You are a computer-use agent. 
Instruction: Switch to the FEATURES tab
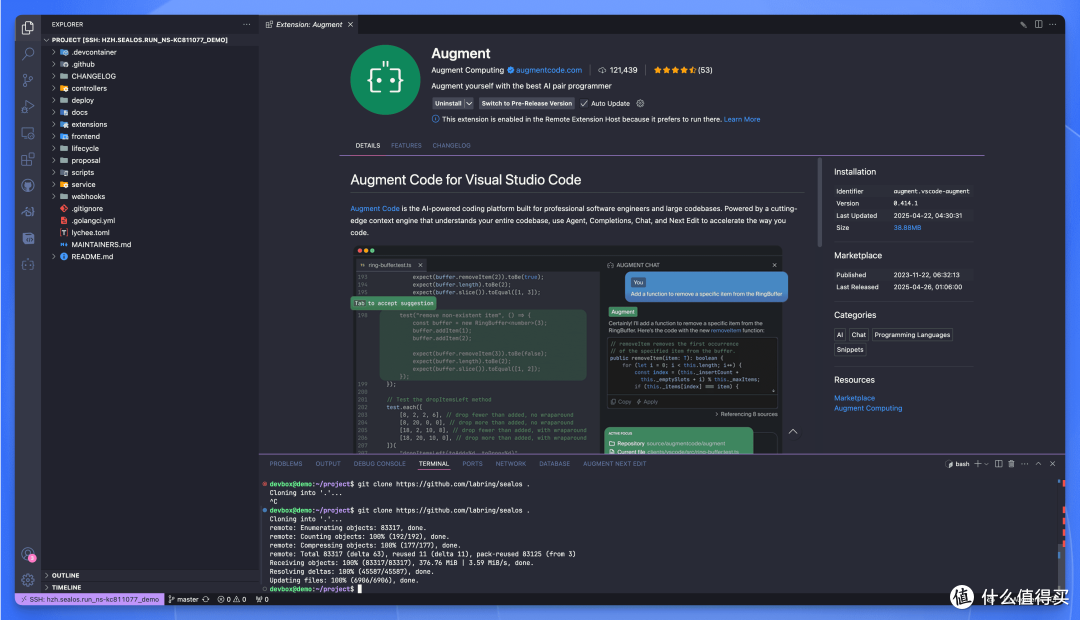406,145
